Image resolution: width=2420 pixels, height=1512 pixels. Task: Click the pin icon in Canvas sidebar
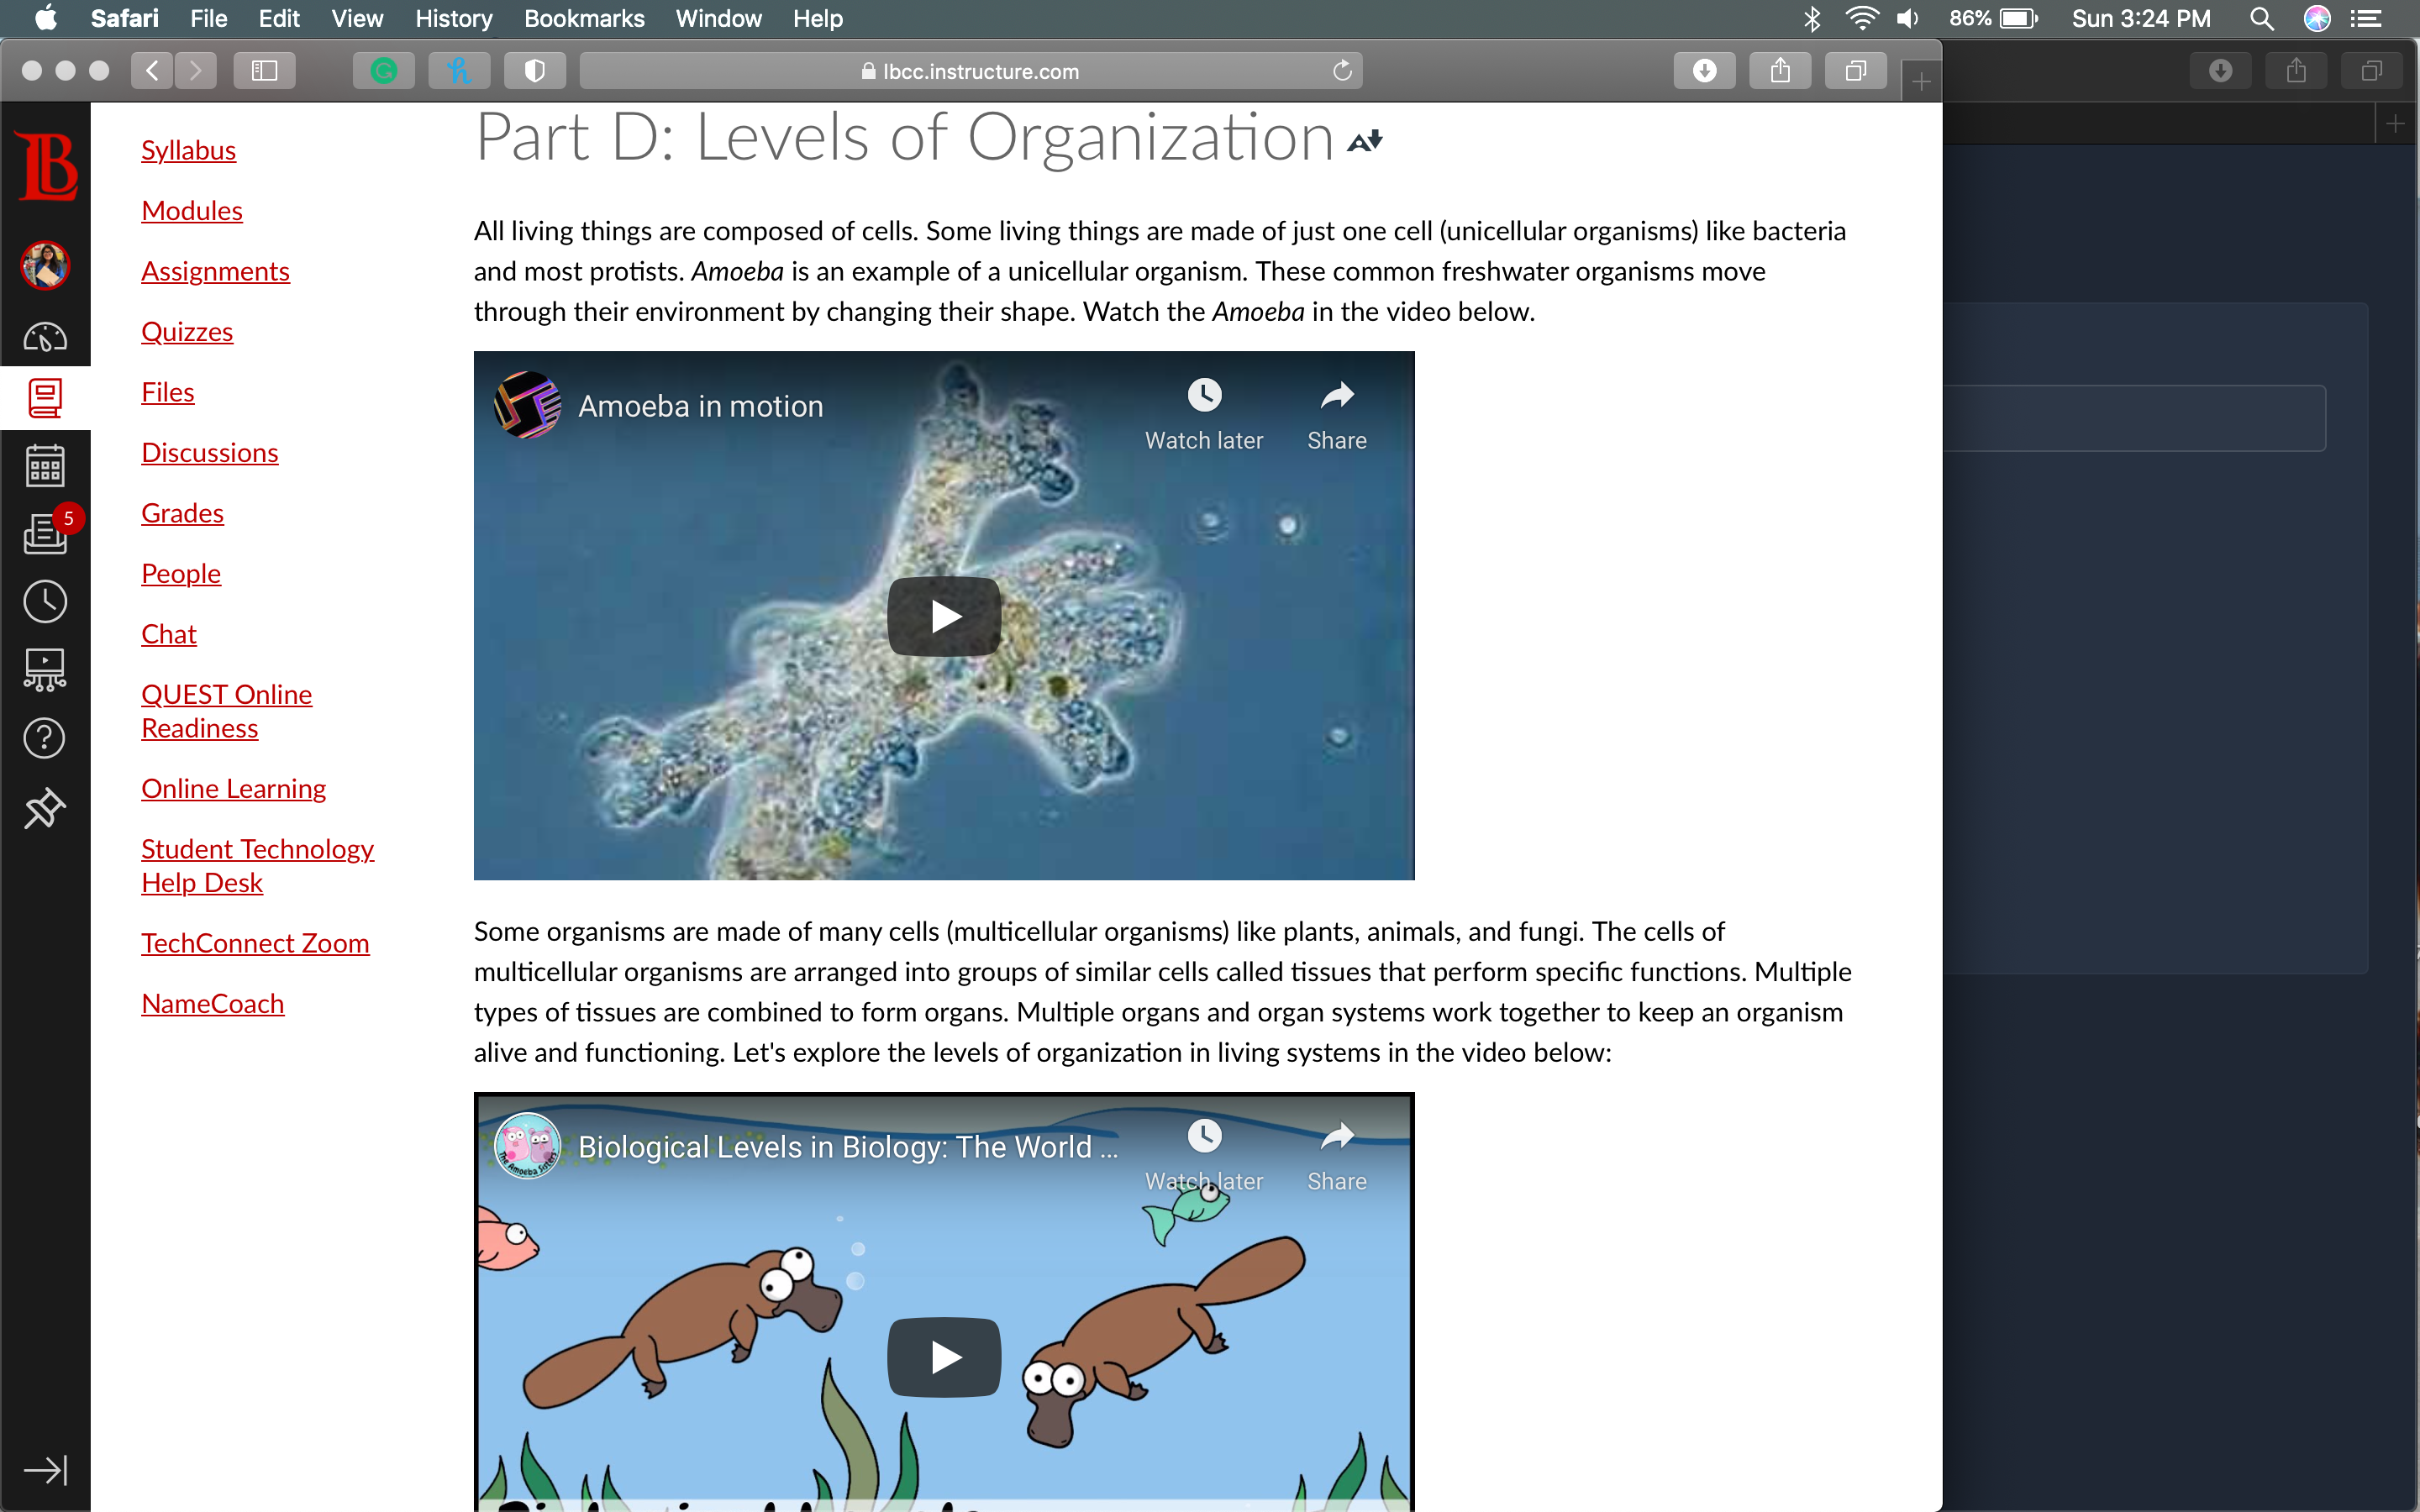pyautogui.click(x=45, y=808)
